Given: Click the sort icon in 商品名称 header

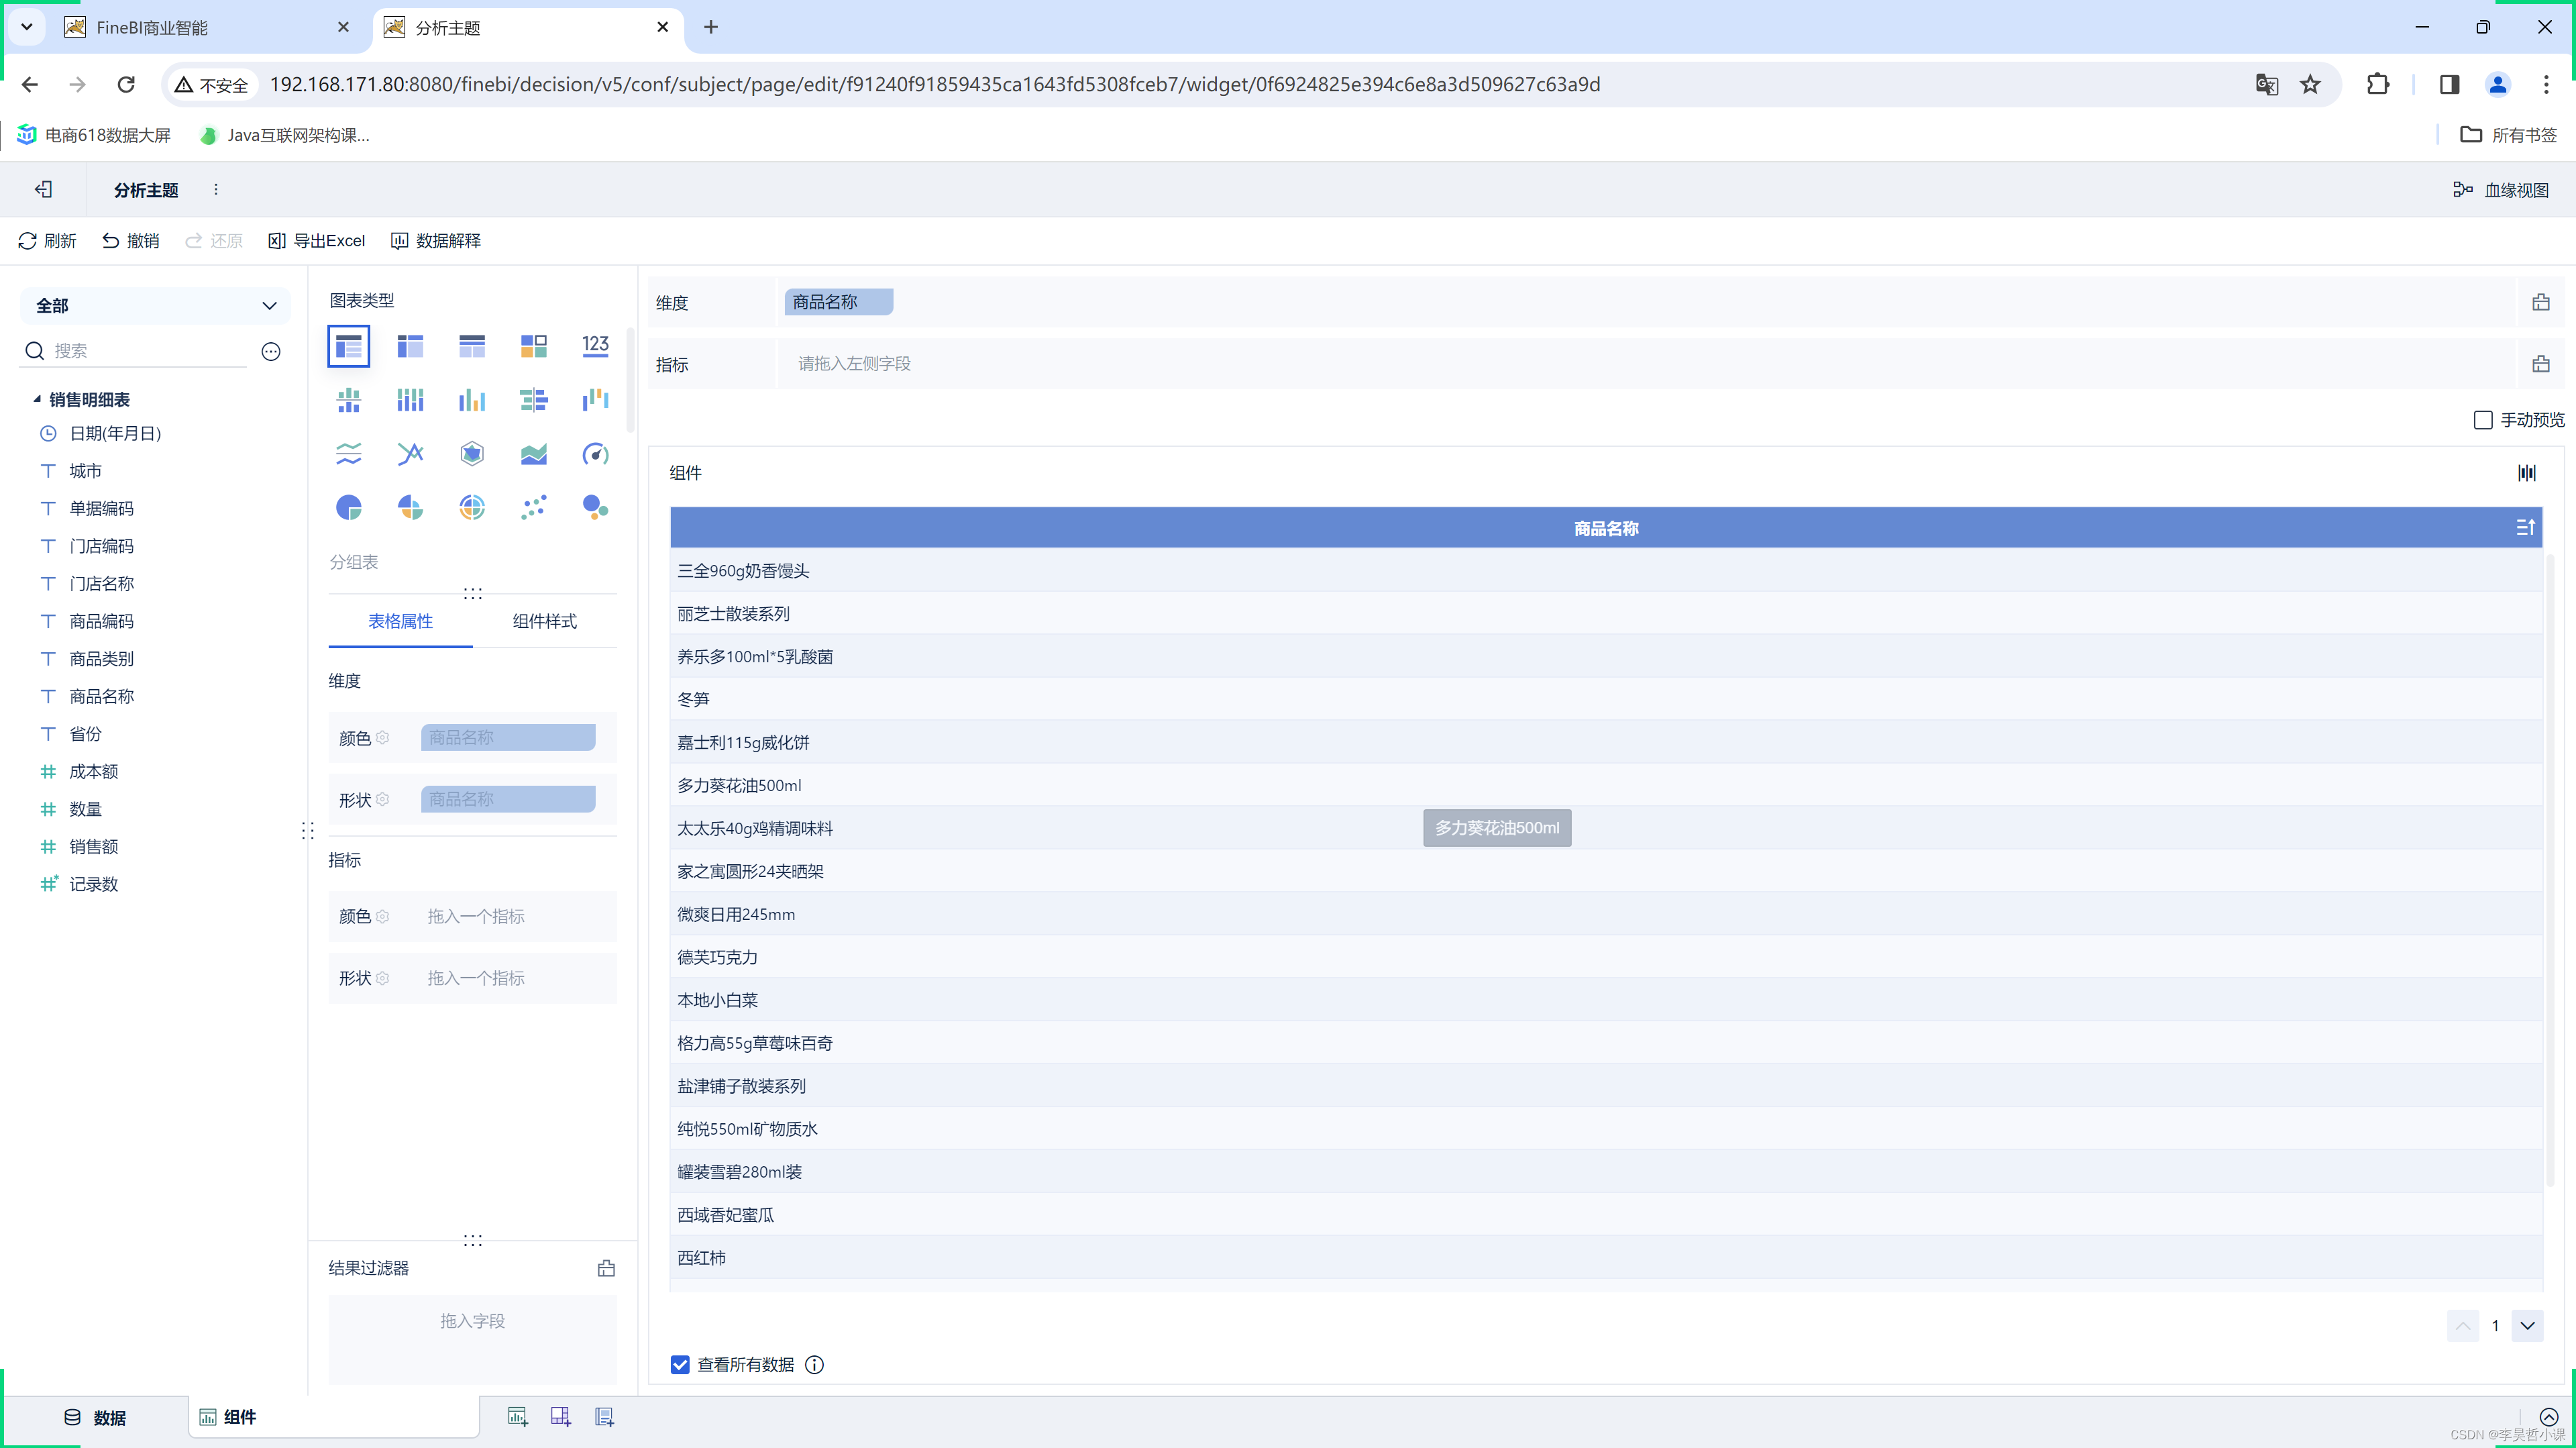Looking at the screenshot, I should 2525,527.
